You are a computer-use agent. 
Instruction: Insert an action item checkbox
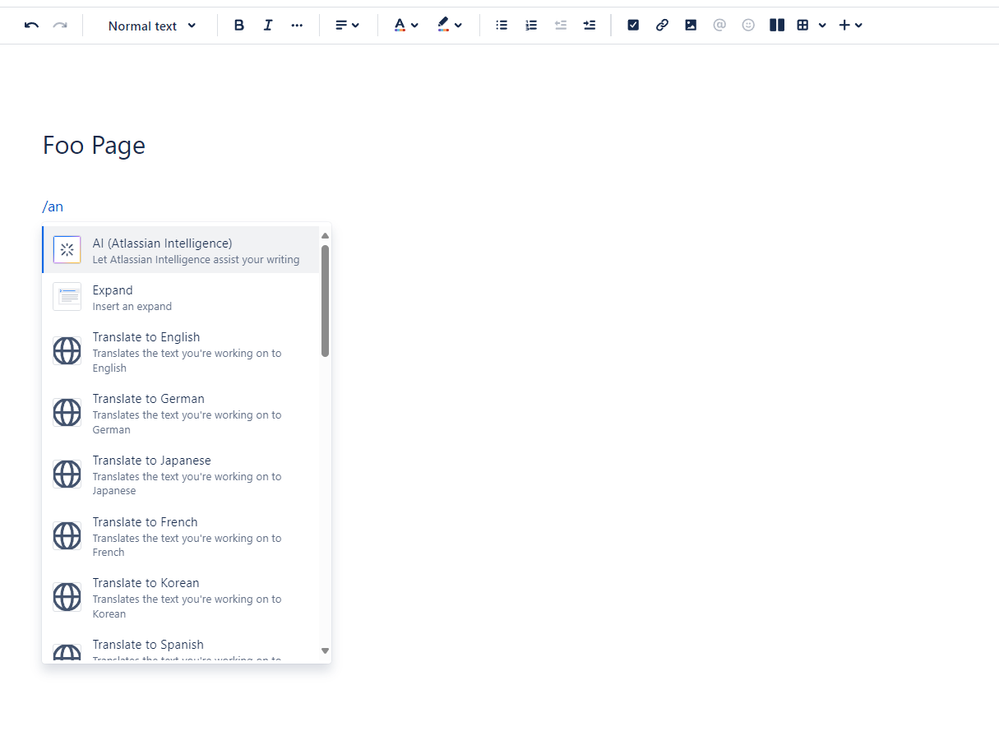click(x=633, y=25)
